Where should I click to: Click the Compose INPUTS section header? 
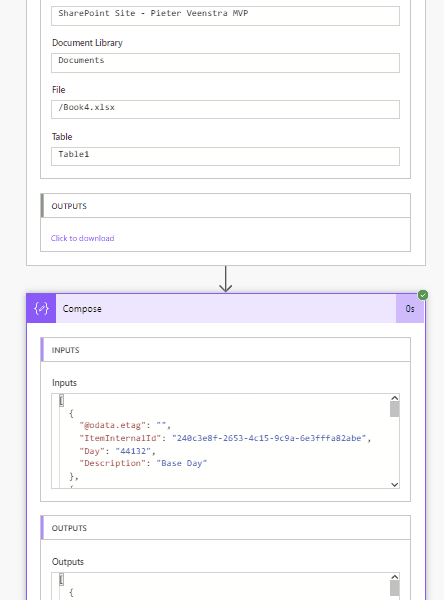click(225, 350)
